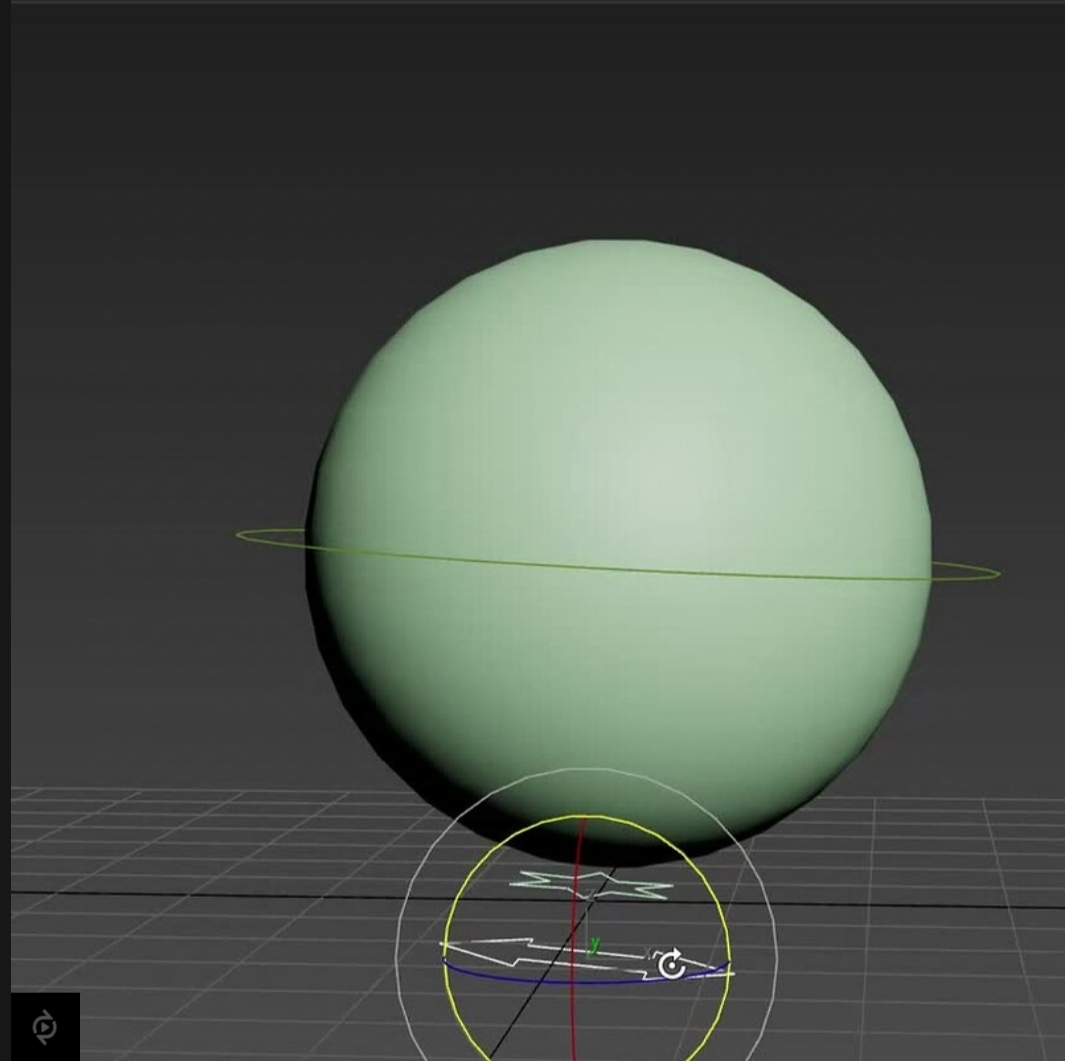Click the green y axis label
Image resolution: width=1065 pixels, height=1061 pixels.
point(595,944)
